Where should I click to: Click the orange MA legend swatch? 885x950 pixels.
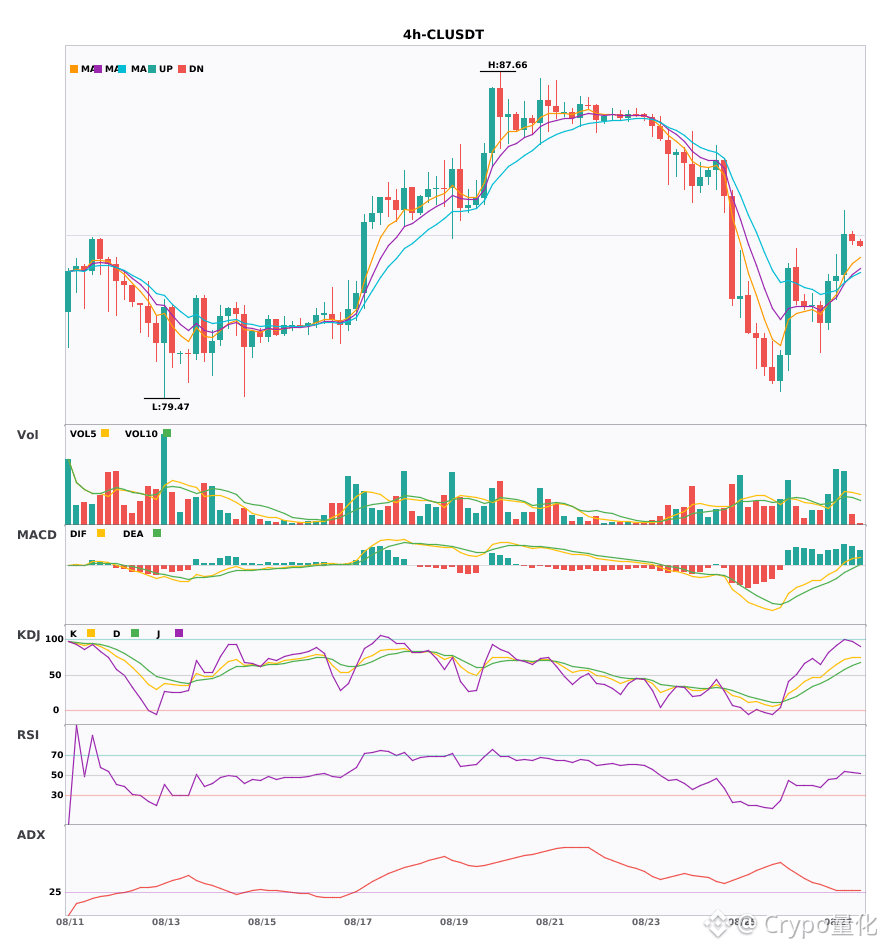point(74,69)
